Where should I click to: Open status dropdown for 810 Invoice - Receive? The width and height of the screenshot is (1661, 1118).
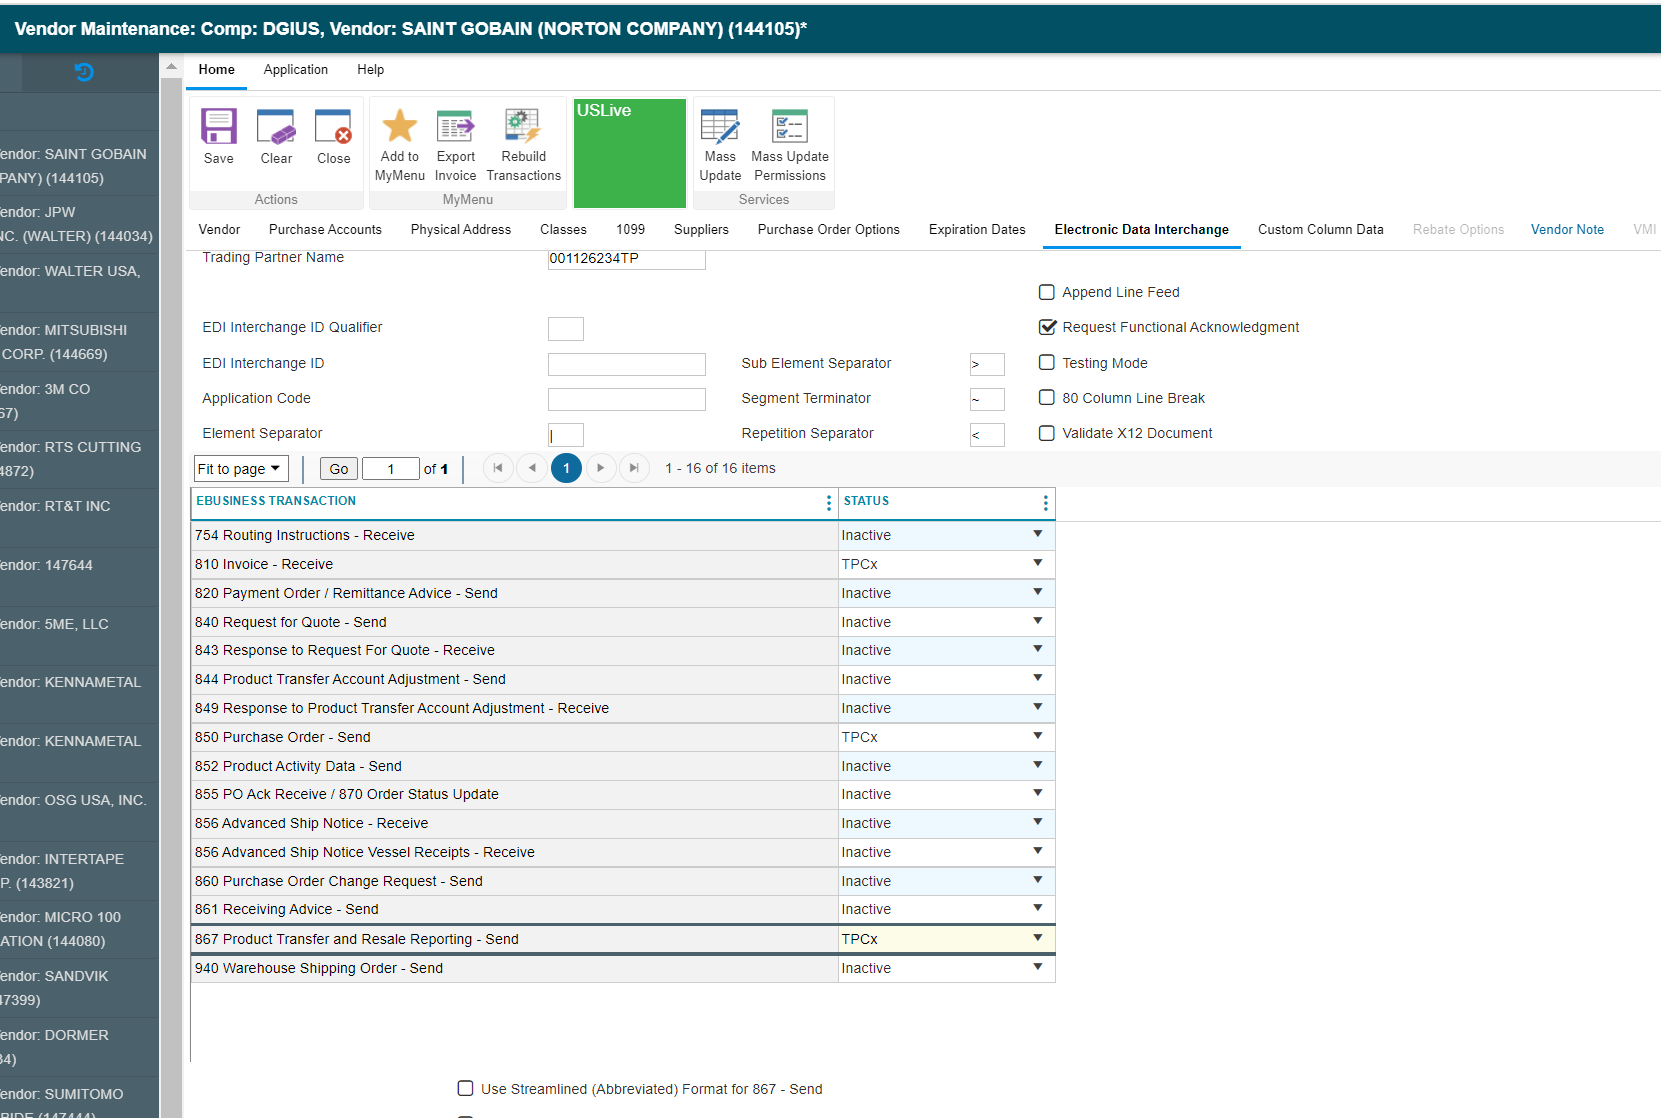click(1037, 564)
